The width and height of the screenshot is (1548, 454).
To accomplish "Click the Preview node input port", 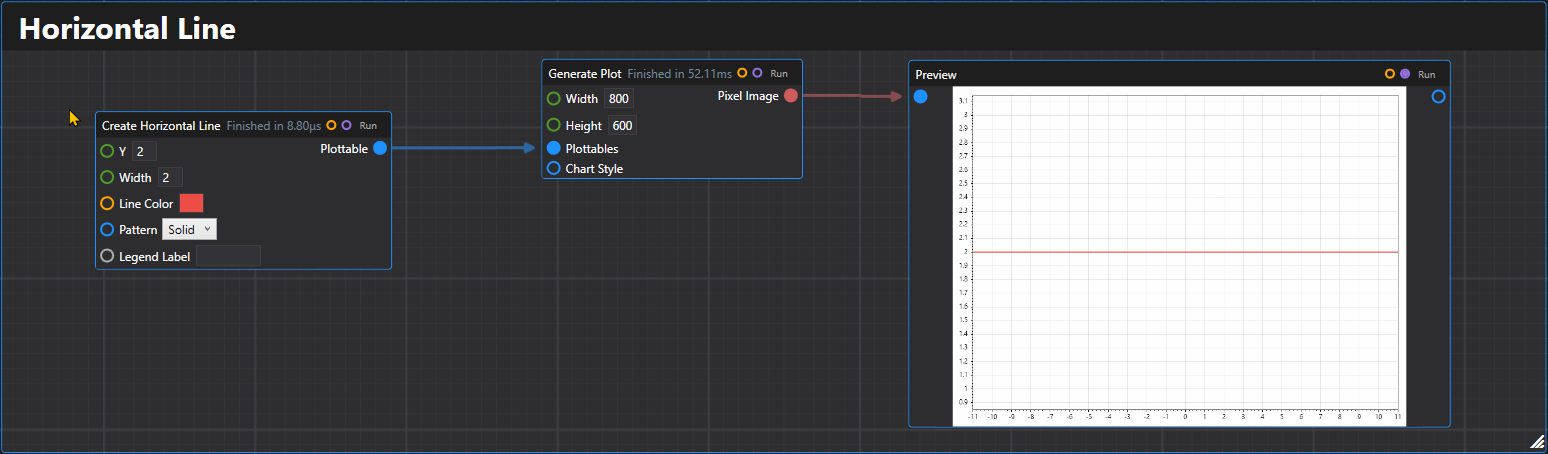I will (x=921, y=97).
